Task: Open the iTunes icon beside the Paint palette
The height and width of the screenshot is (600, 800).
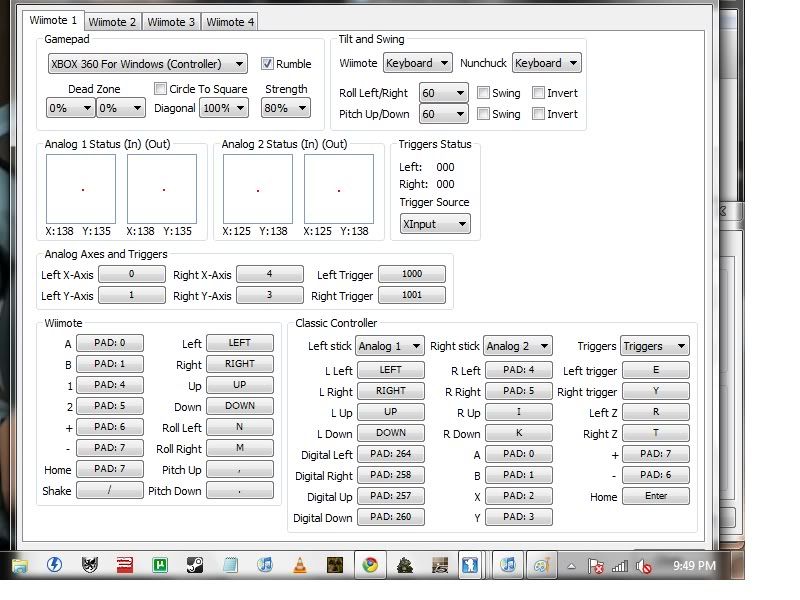Action: pyautogui.click(x=508, y=565)
